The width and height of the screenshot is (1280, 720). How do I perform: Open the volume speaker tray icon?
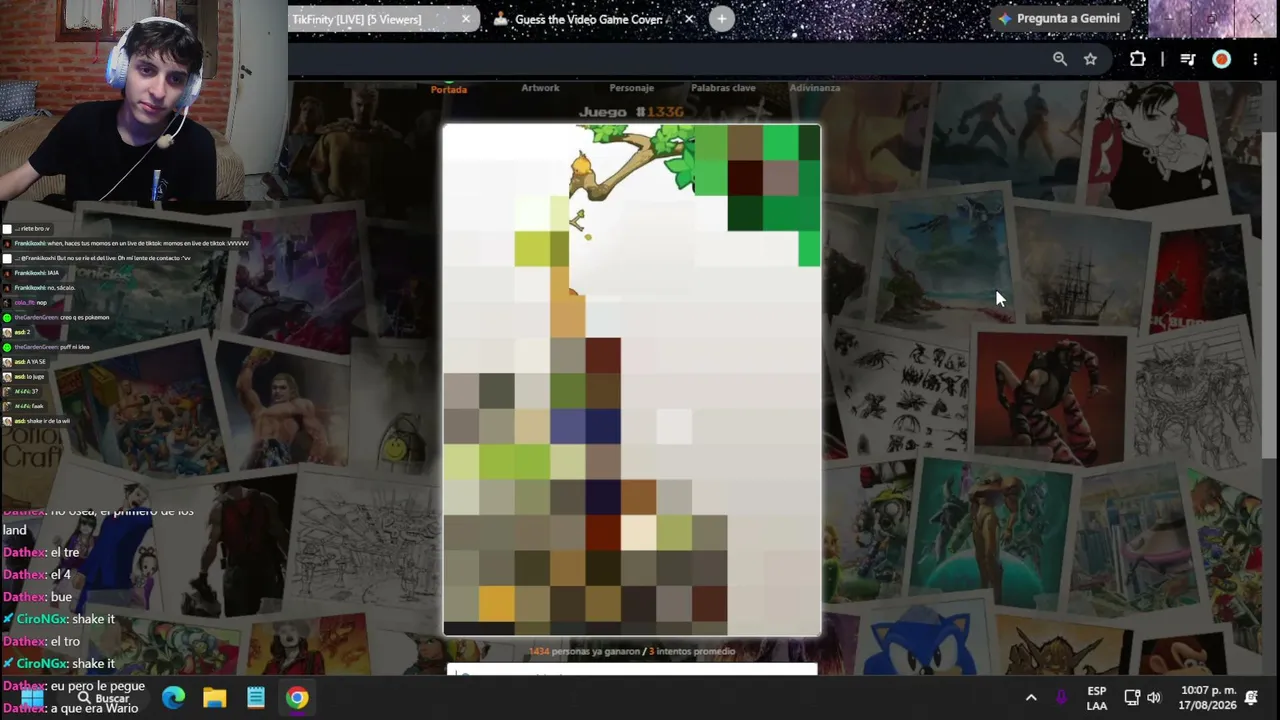point(1154,698)
